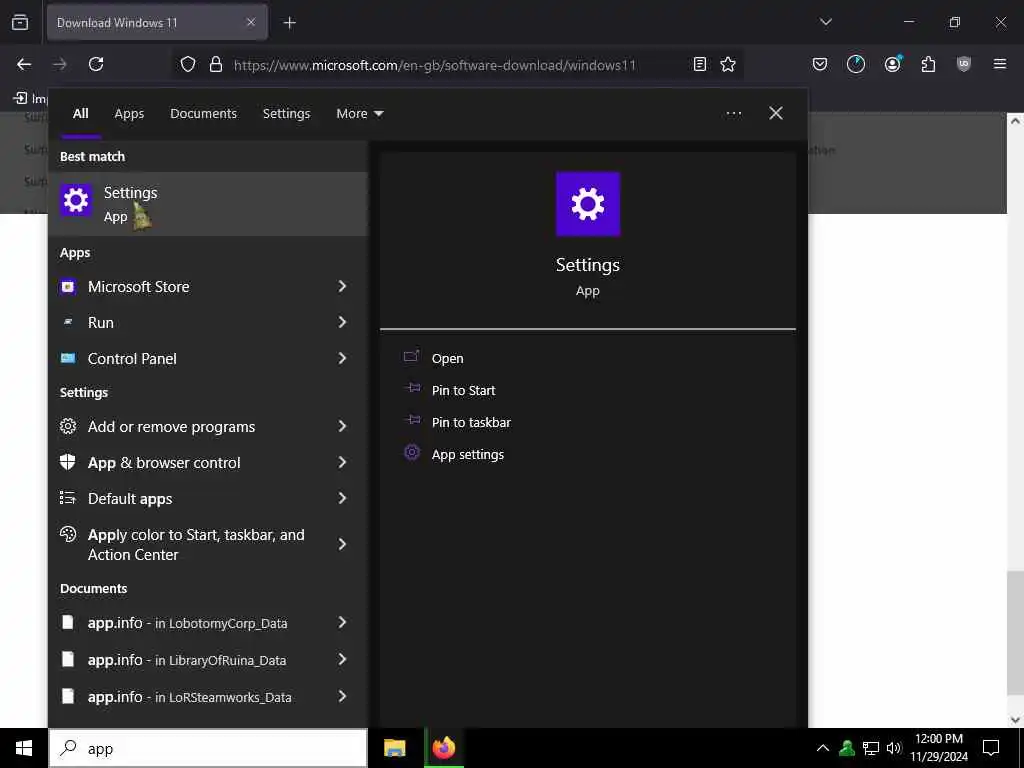Switch to Documents search tab
Viewport: 1024px width, 768px height.
(204, 114)
